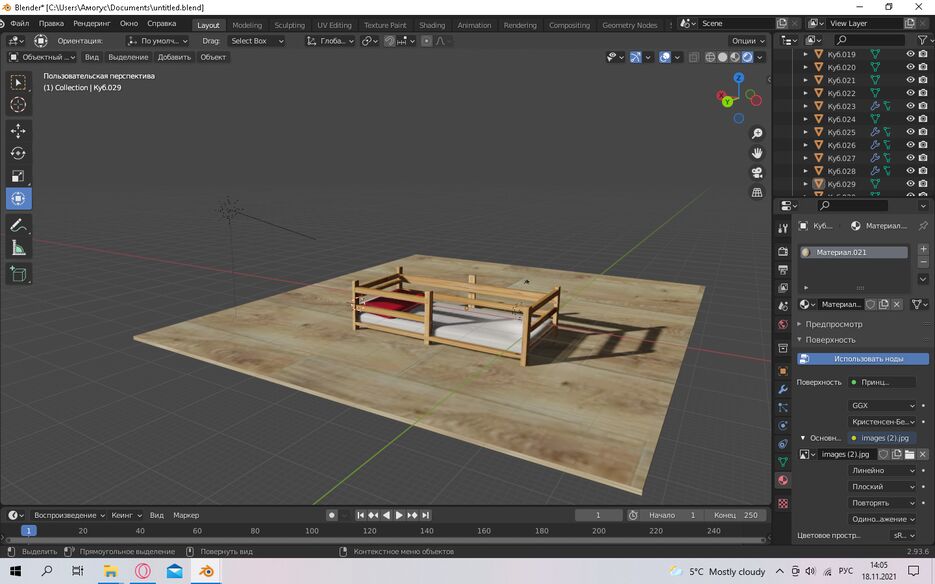Open the Render properties tab
Screen dimensions: 935x584
783,252
